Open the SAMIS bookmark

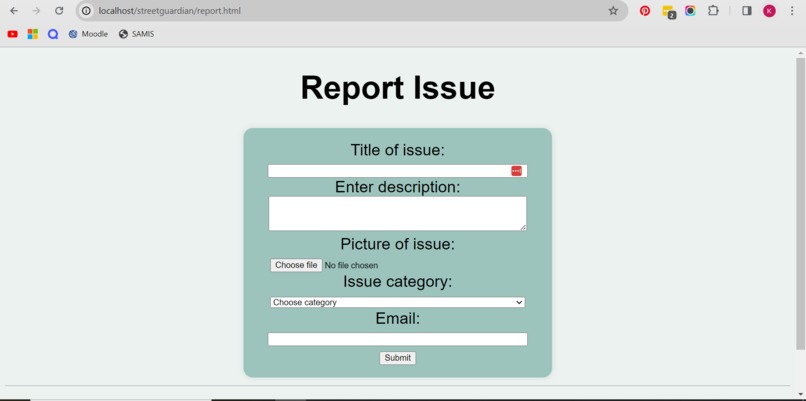click(136, 34)
